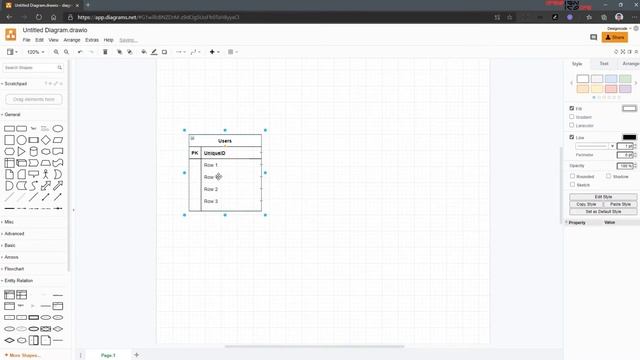Toggle the Line checkbox
Screen dimensions: 640x360
tap(572, 137)
